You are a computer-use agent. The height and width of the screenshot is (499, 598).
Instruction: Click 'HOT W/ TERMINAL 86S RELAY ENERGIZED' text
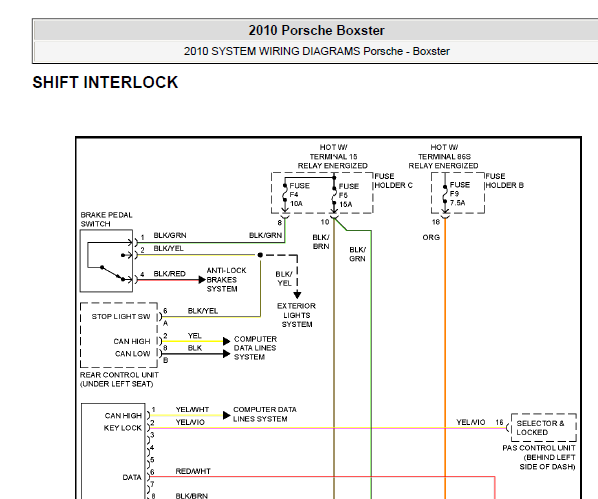pyautogui.click(x=443, y=156)
